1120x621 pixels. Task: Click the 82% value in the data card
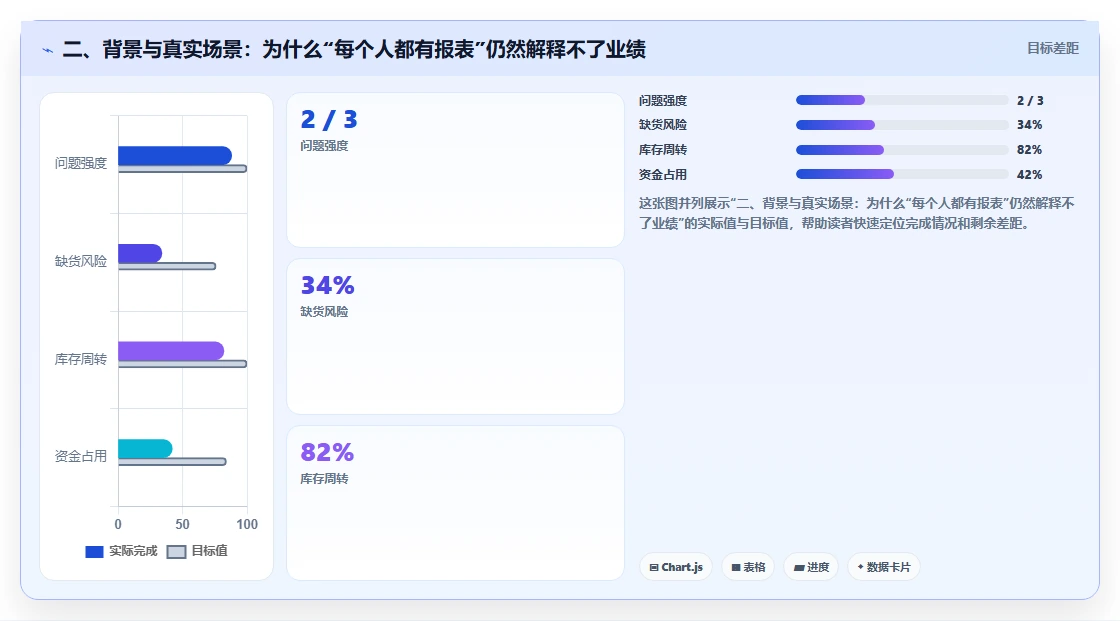coord(327,452)
